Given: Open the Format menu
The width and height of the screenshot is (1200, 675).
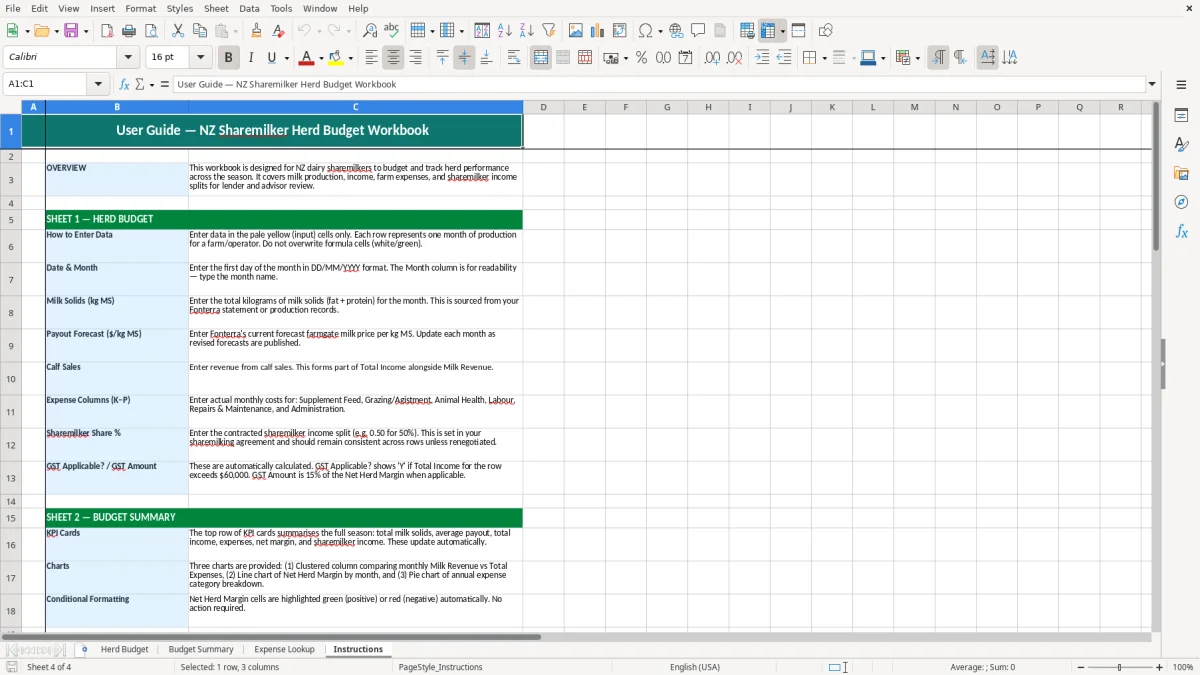Looking at the screenshot, I should click(x=141, y=8).
